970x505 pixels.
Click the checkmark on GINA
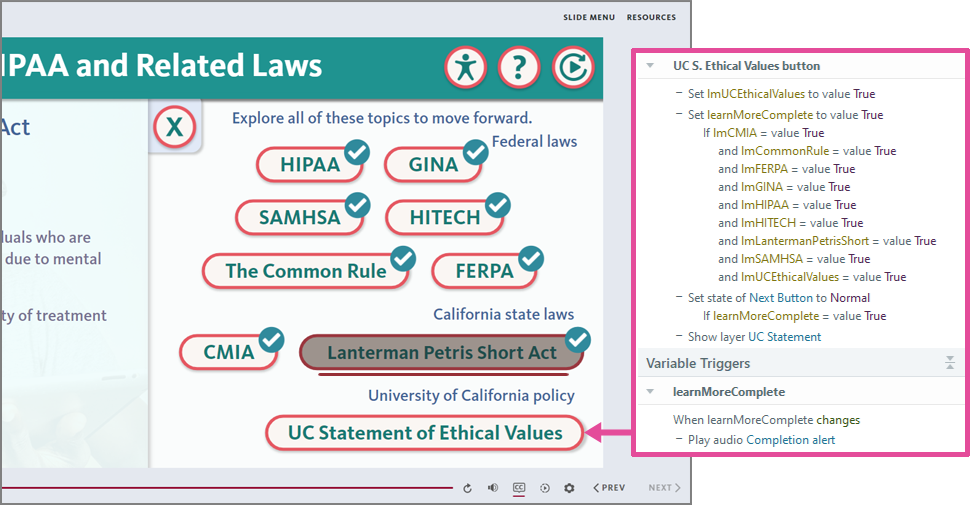475,152
